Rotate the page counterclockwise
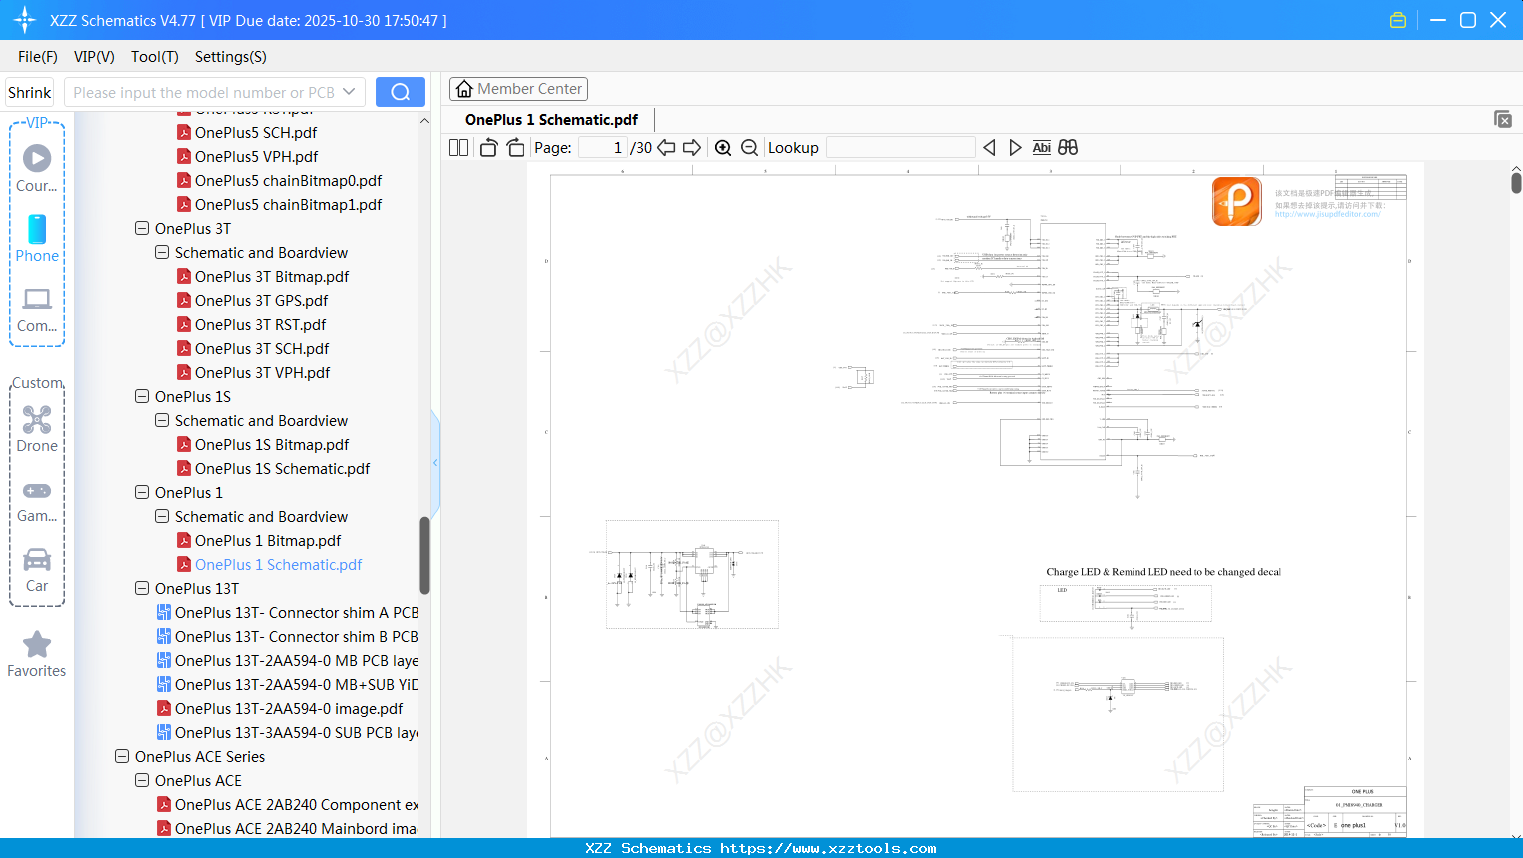This screenshot has width=1523, height=858. [487, 147]
